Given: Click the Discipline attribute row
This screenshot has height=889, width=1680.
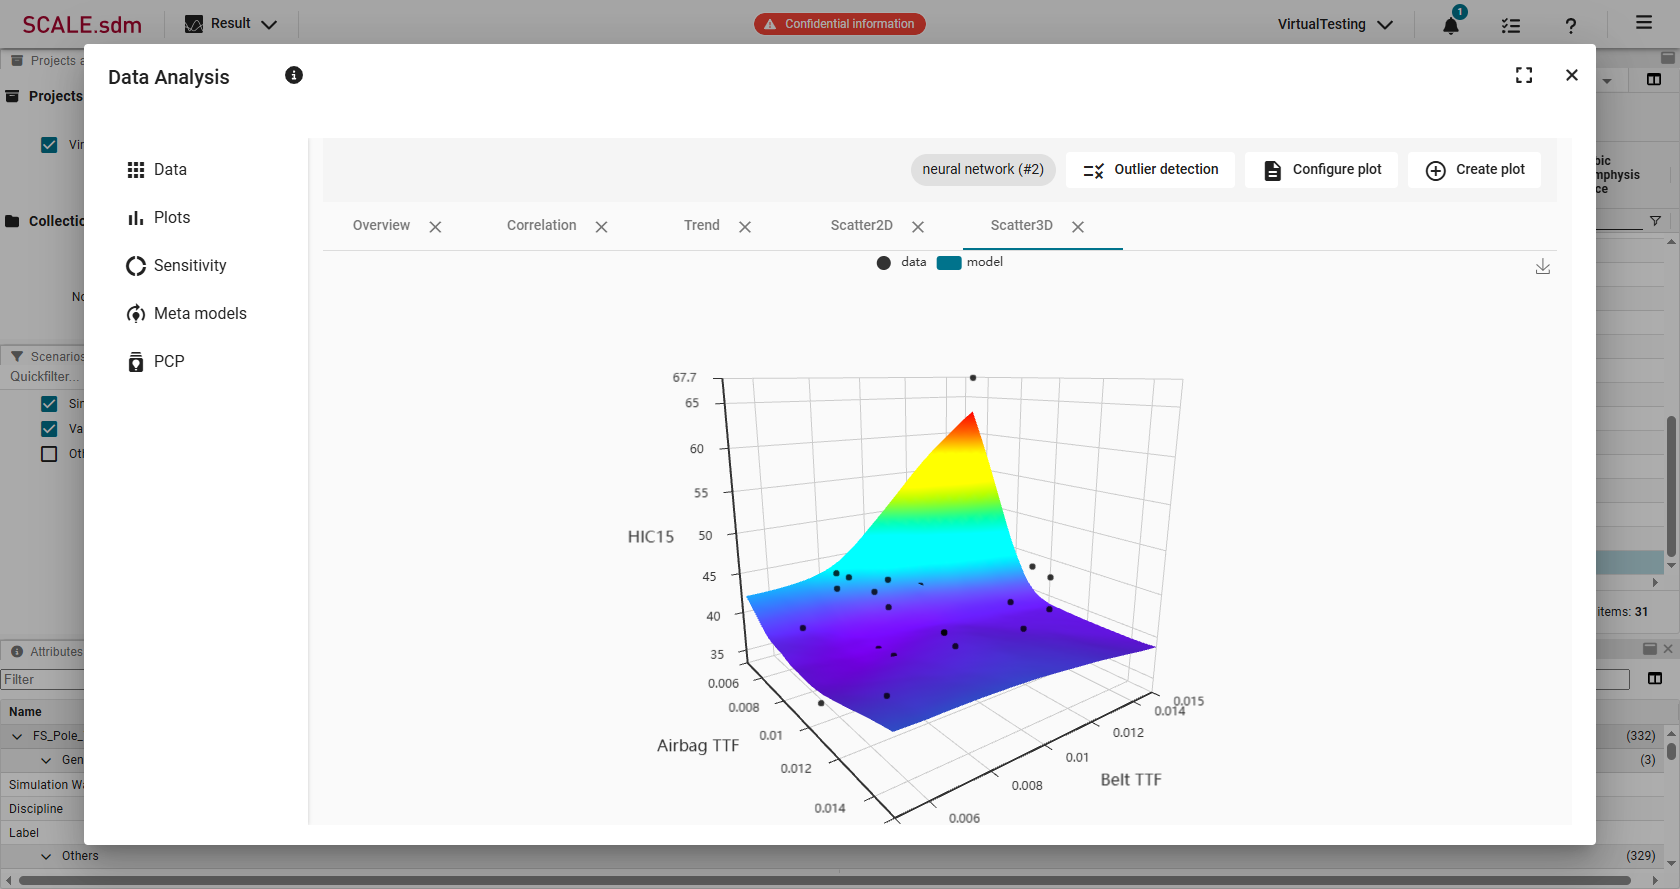Looking at the screenshot, I should point(42,809).
